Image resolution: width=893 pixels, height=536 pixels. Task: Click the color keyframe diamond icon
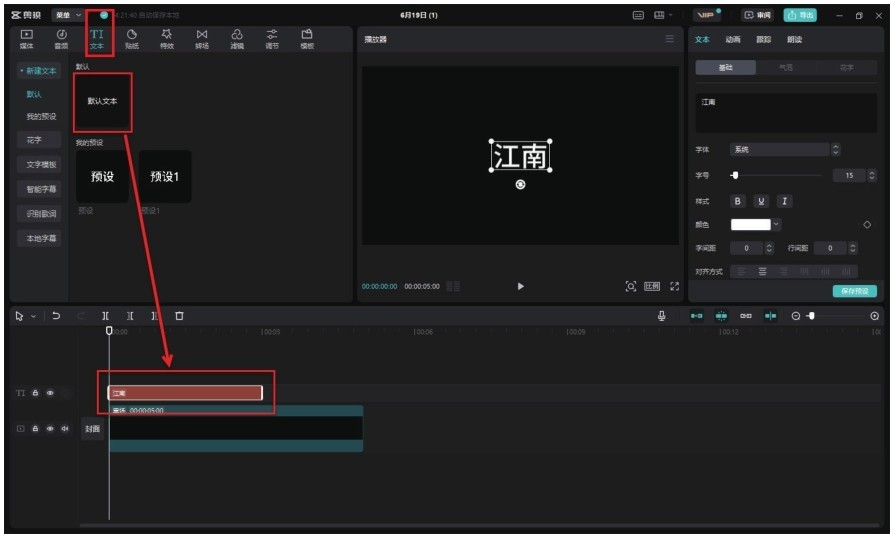tap(867, 224)
